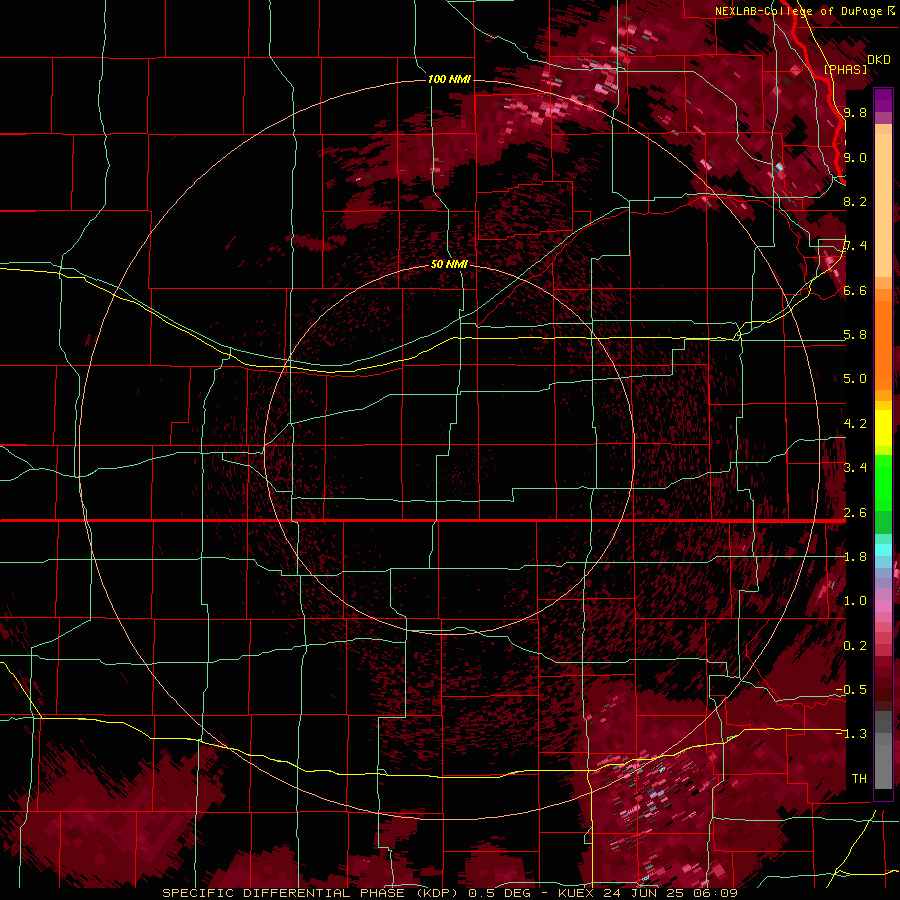This screenshot has width=900, height=900.
Task: Click the 9.0 value on the color scale
Action: click(855, 157)
